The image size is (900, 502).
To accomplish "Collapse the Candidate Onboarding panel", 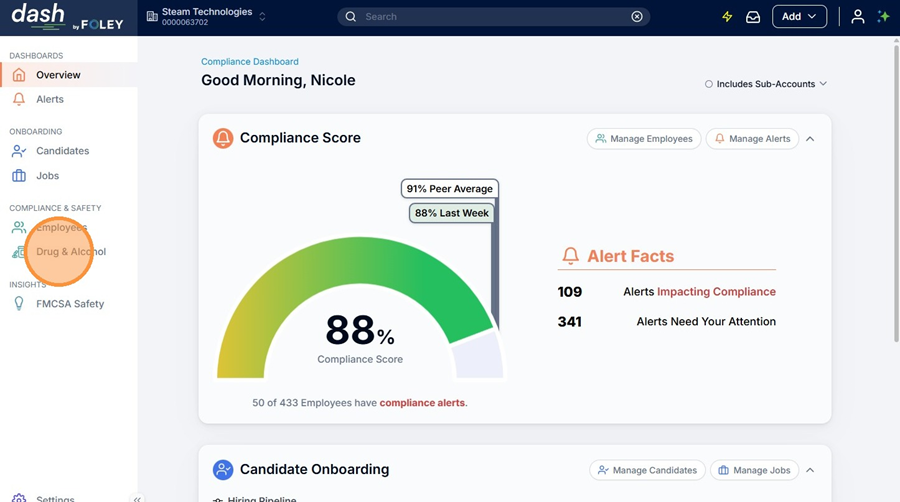I will click(810, 470).
